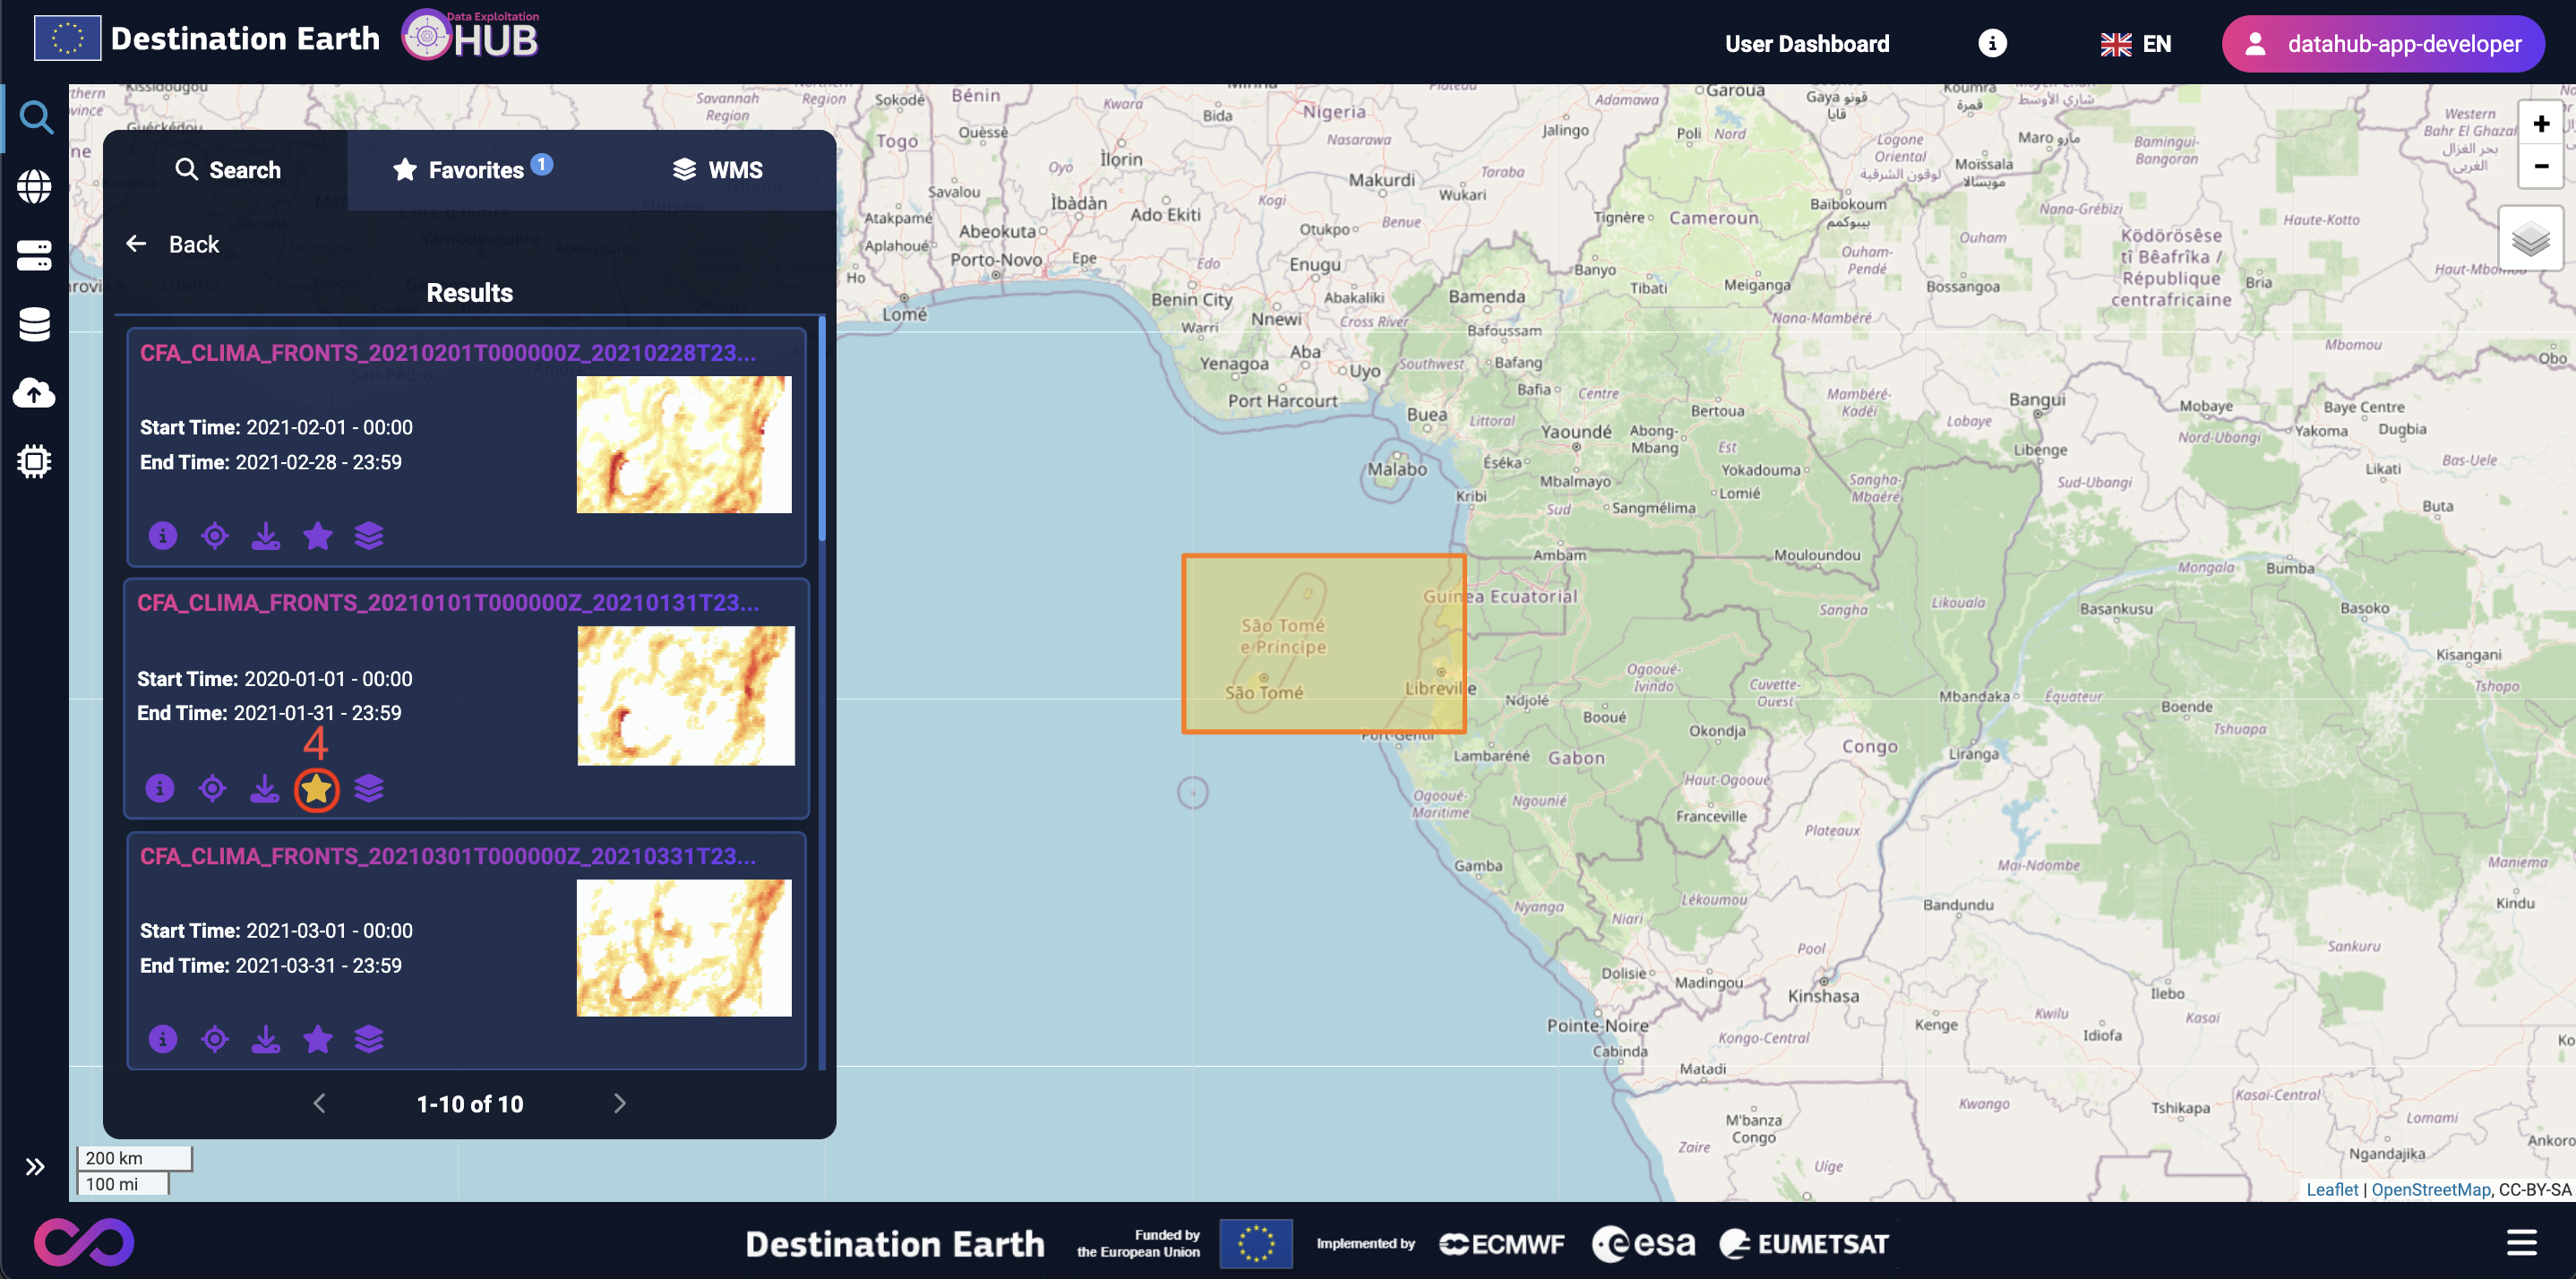Zoom map to the 20210101 FRONTS result
This screenshot has height=1279, width=2576.
tap(212, 788)
